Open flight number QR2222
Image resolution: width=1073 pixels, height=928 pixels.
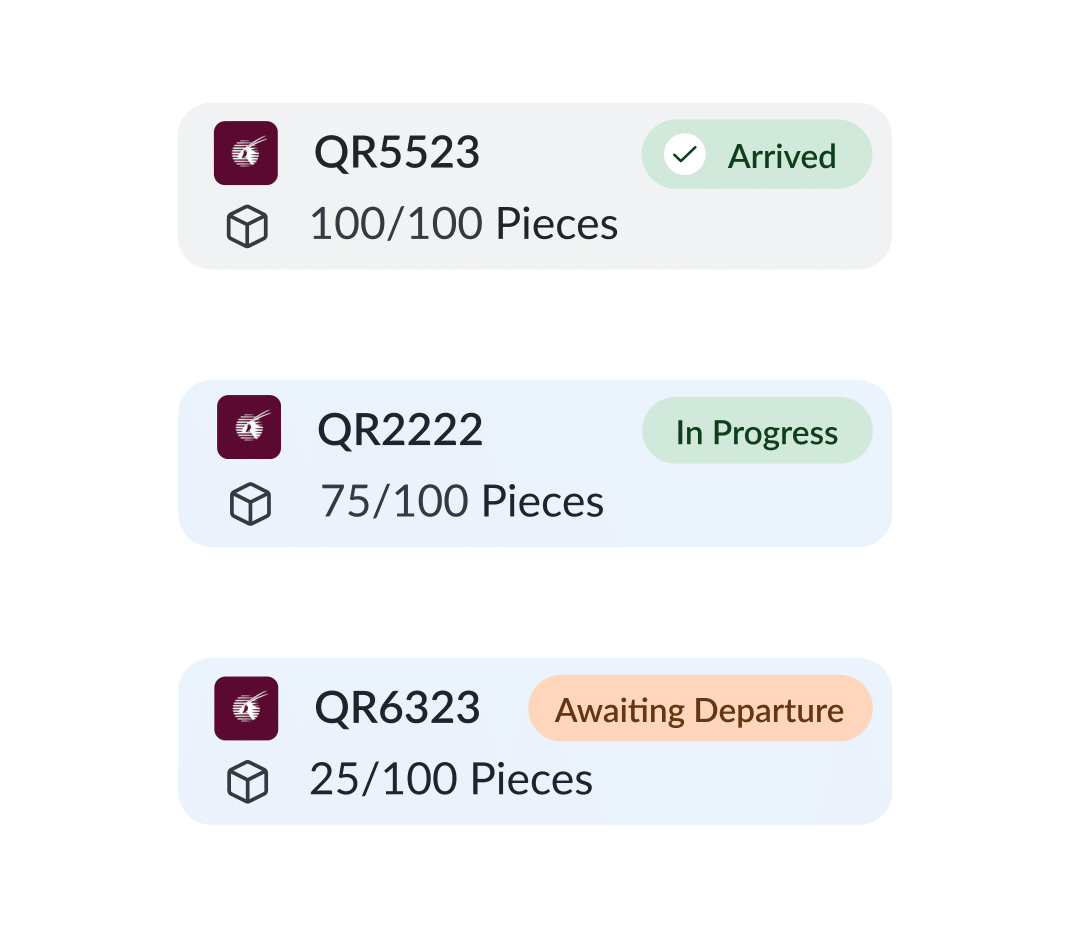tap(400, 430)
